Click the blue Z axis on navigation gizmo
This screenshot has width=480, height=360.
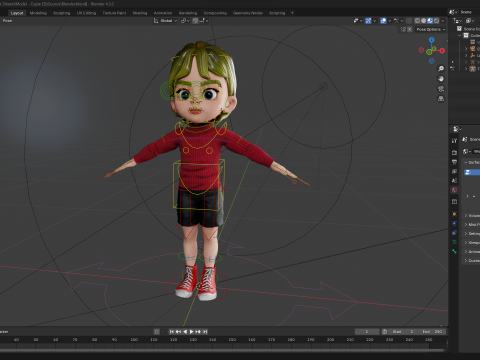coord(432,40)
